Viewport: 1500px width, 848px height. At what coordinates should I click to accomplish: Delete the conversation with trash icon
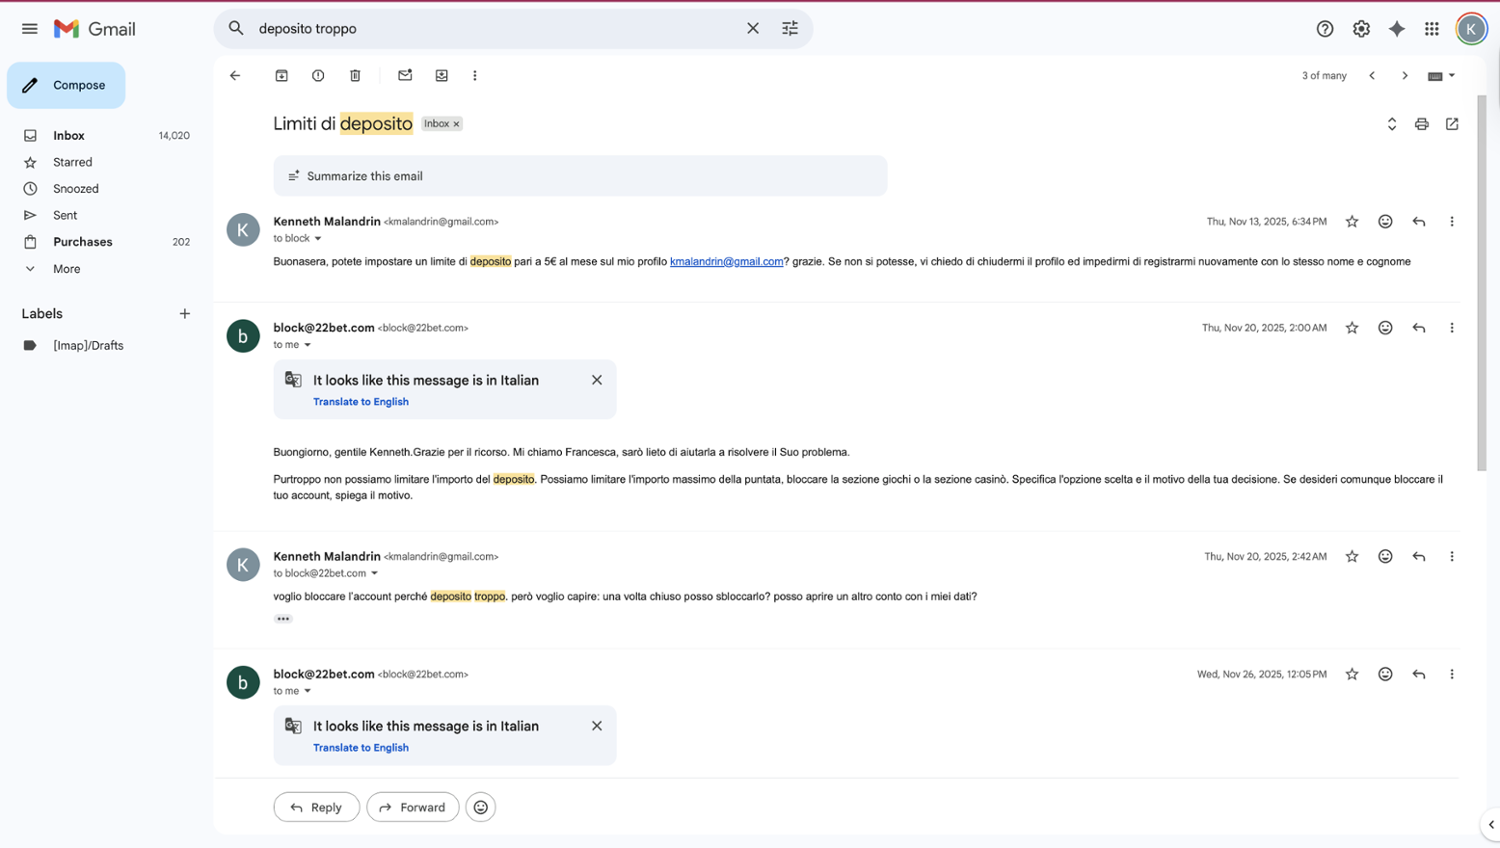[x=355, y=76]
